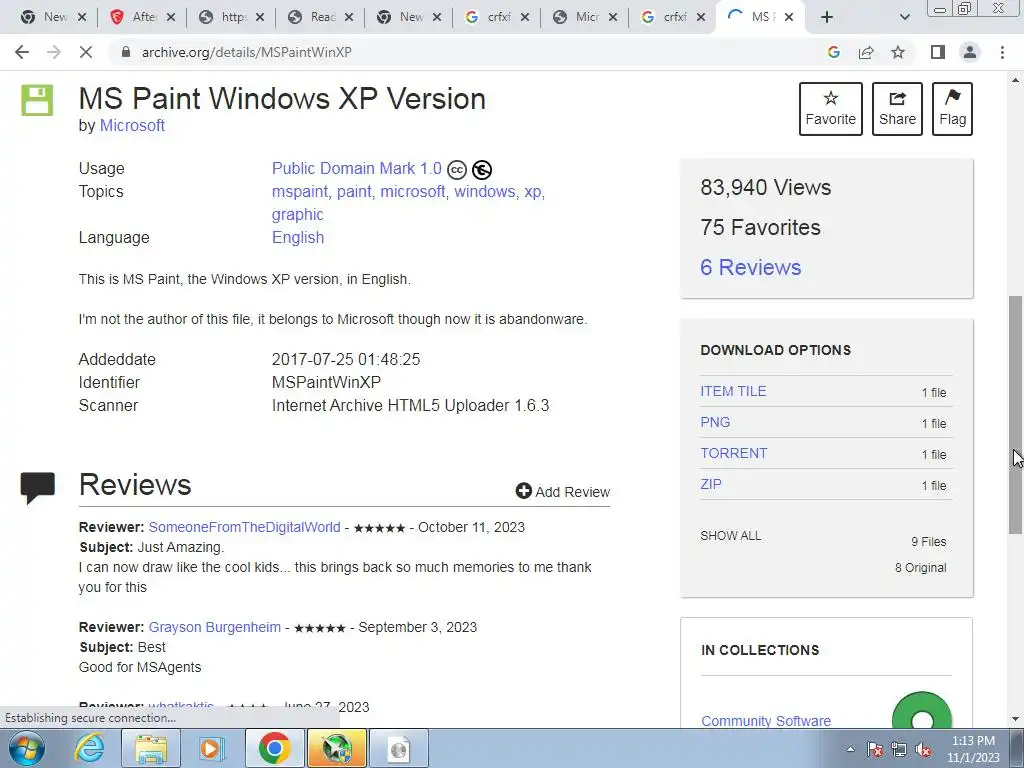This screenshot has width=1024, height=768.
Task: Open the graphic topic link
Action: click(298, 215)
